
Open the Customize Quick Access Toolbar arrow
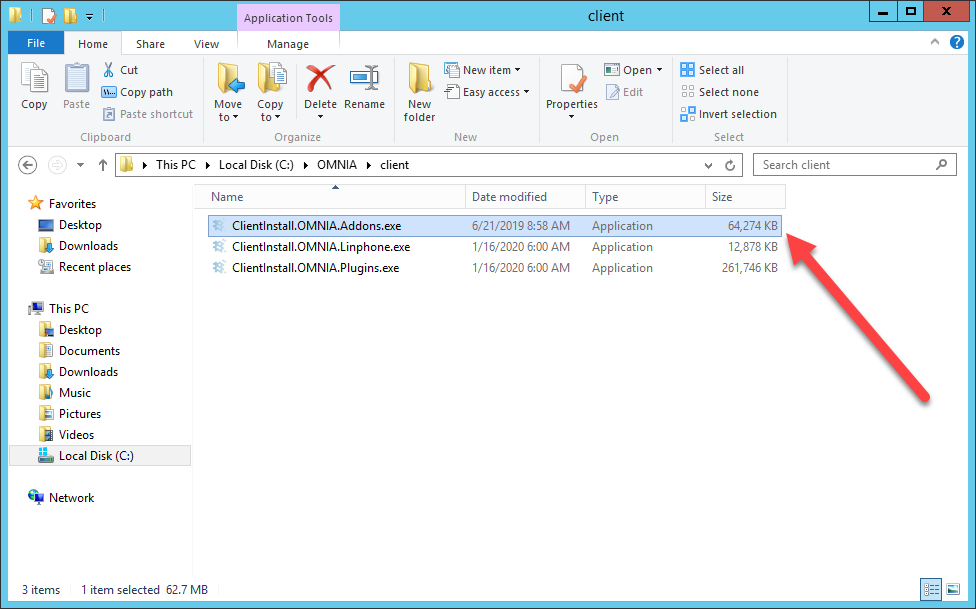[x=89, y=17]
